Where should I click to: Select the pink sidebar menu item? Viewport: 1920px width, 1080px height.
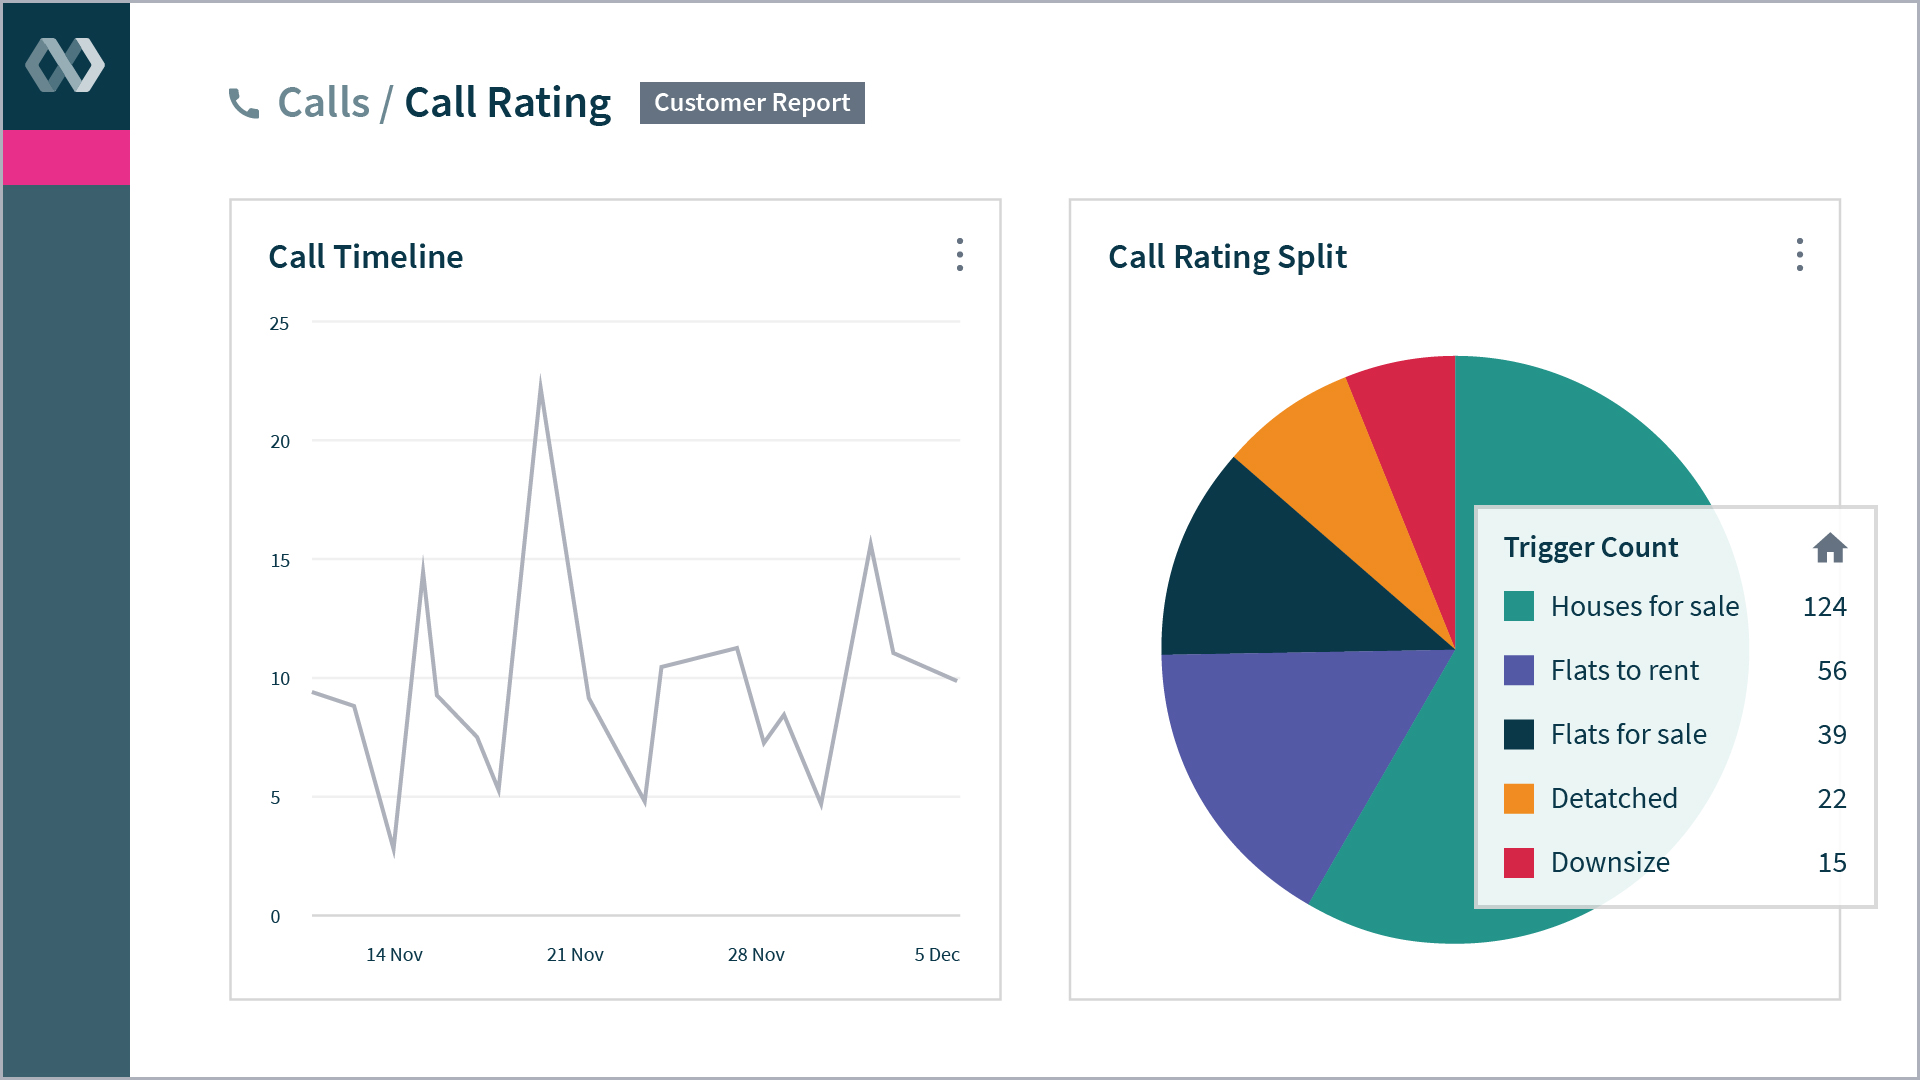click(66, 157)
